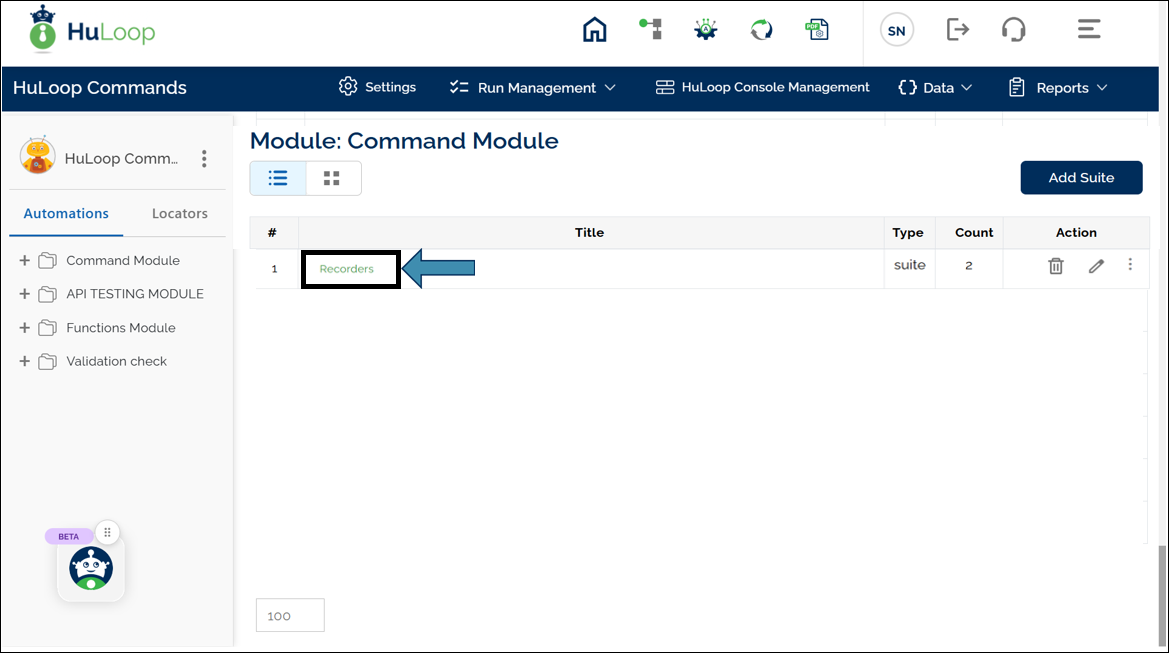Open support via the headset icon

(x=1013, y=30)
